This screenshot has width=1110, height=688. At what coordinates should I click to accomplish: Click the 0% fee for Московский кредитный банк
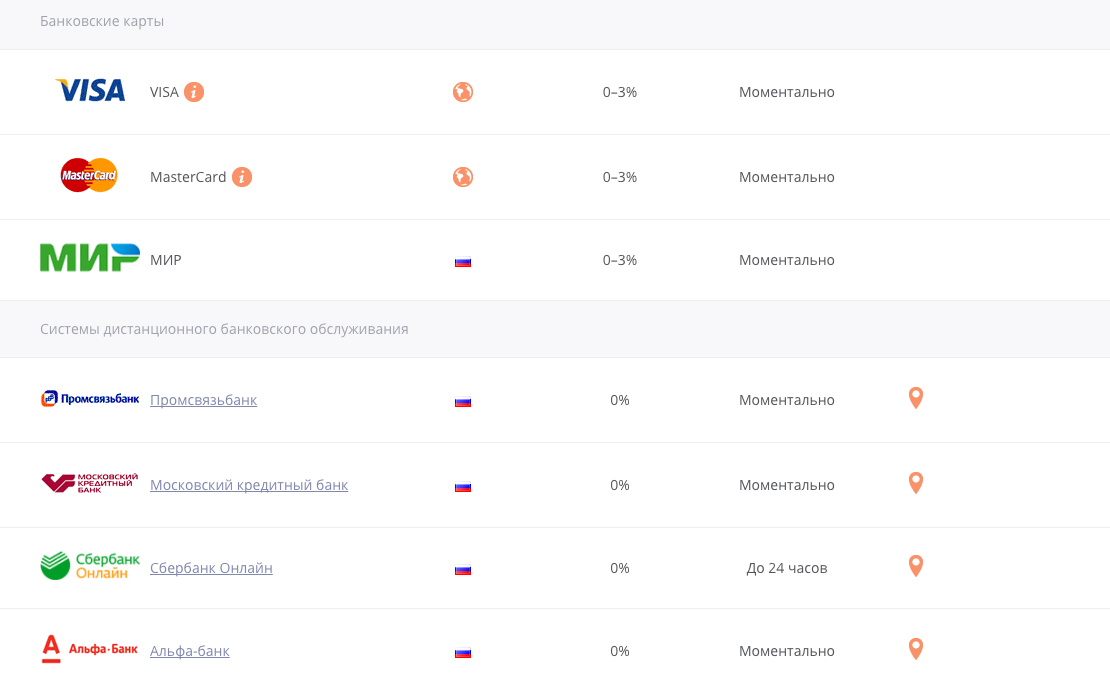click(619, 485)
